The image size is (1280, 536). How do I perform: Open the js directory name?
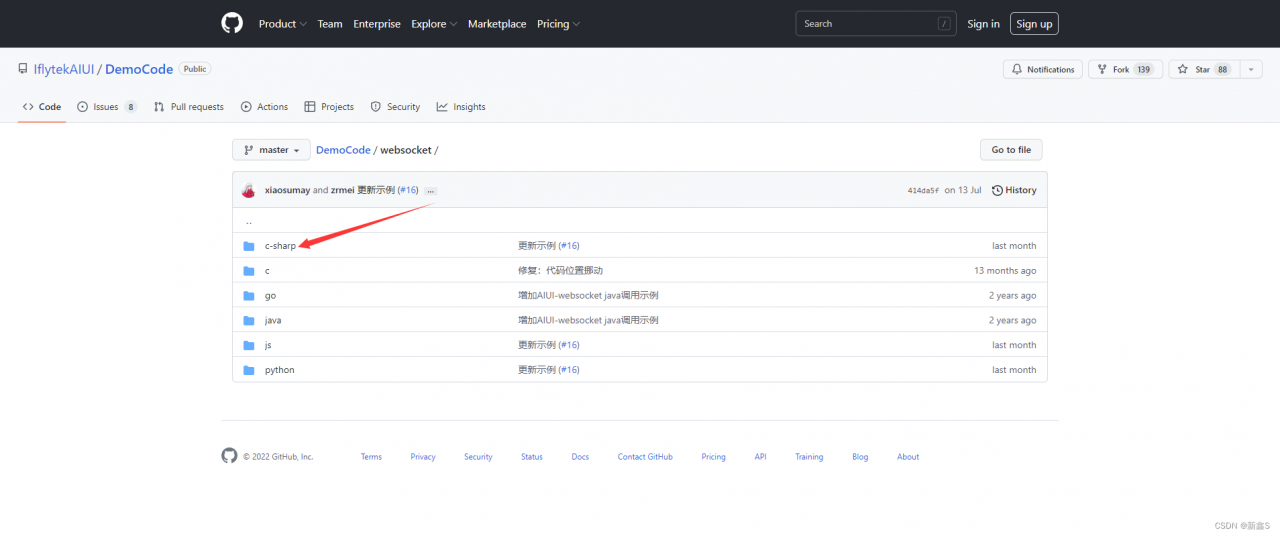click(x=268, y=345)
